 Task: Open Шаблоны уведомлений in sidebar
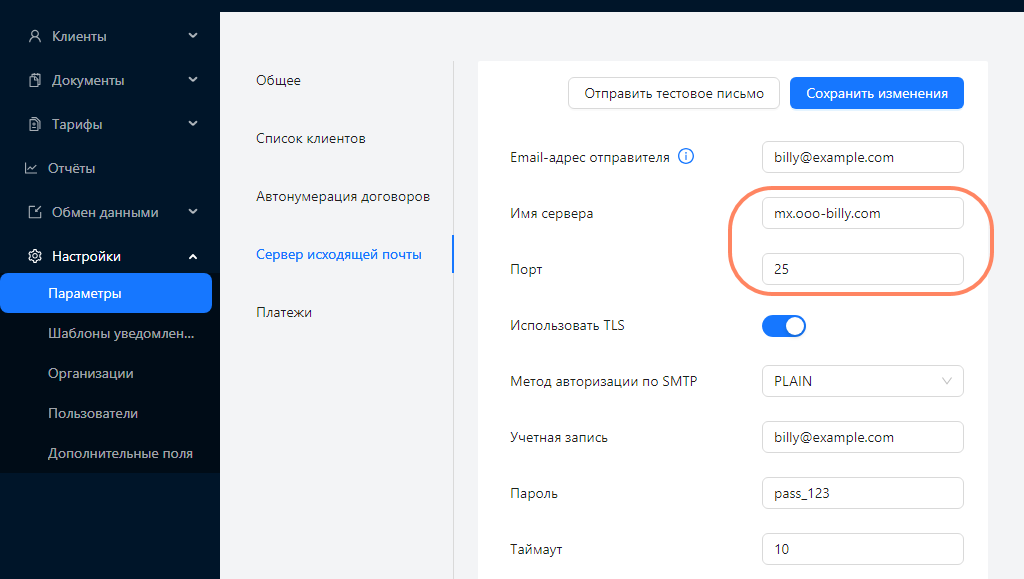pos(120,334)
